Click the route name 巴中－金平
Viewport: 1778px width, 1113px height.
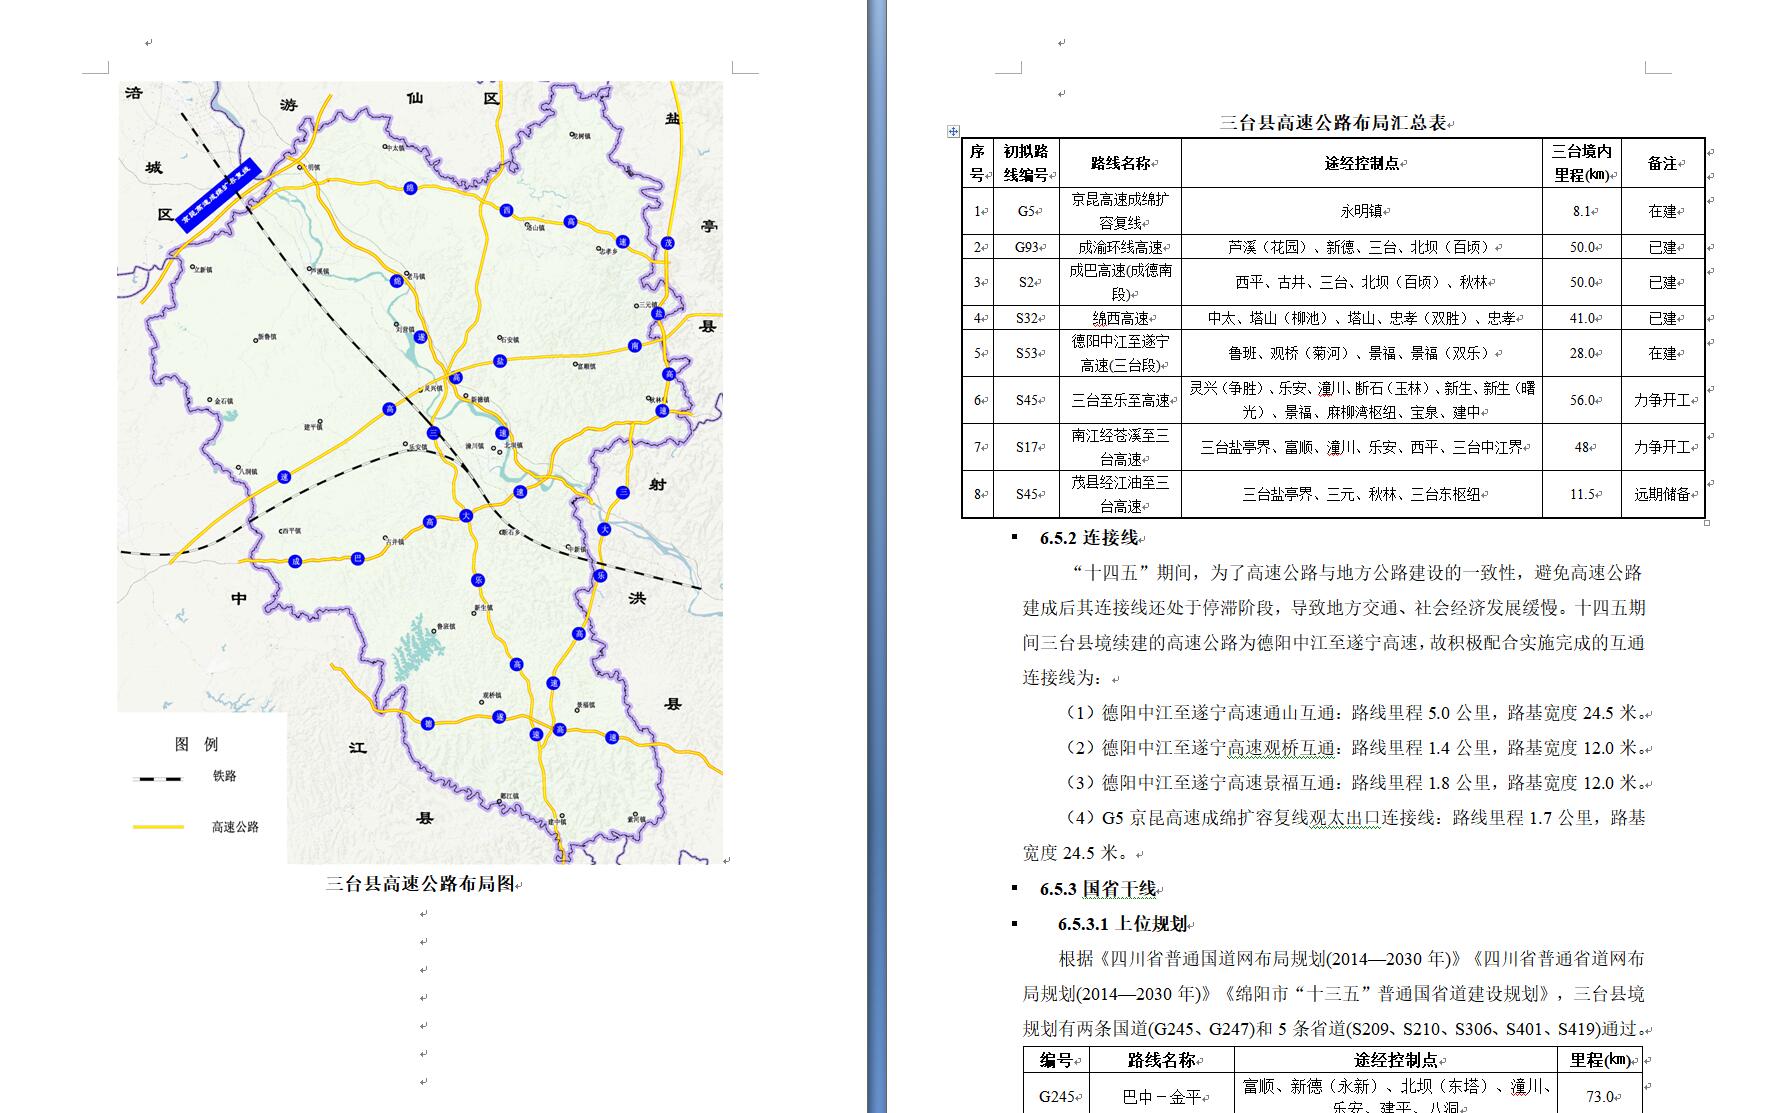pos(1162,1096)
